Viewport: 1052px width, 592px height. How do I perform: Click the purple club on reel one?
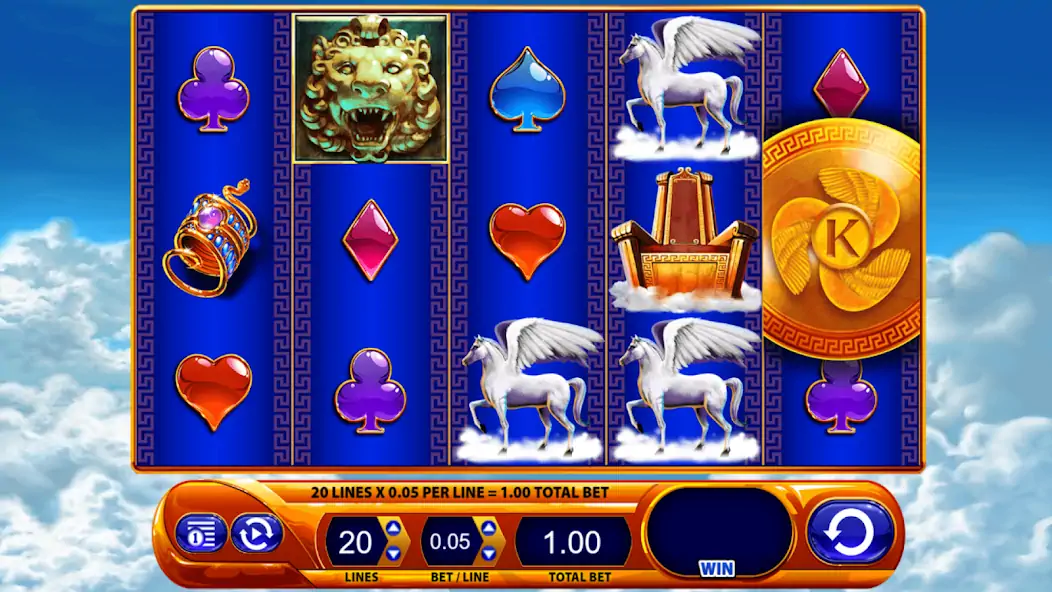pos(214,89)
